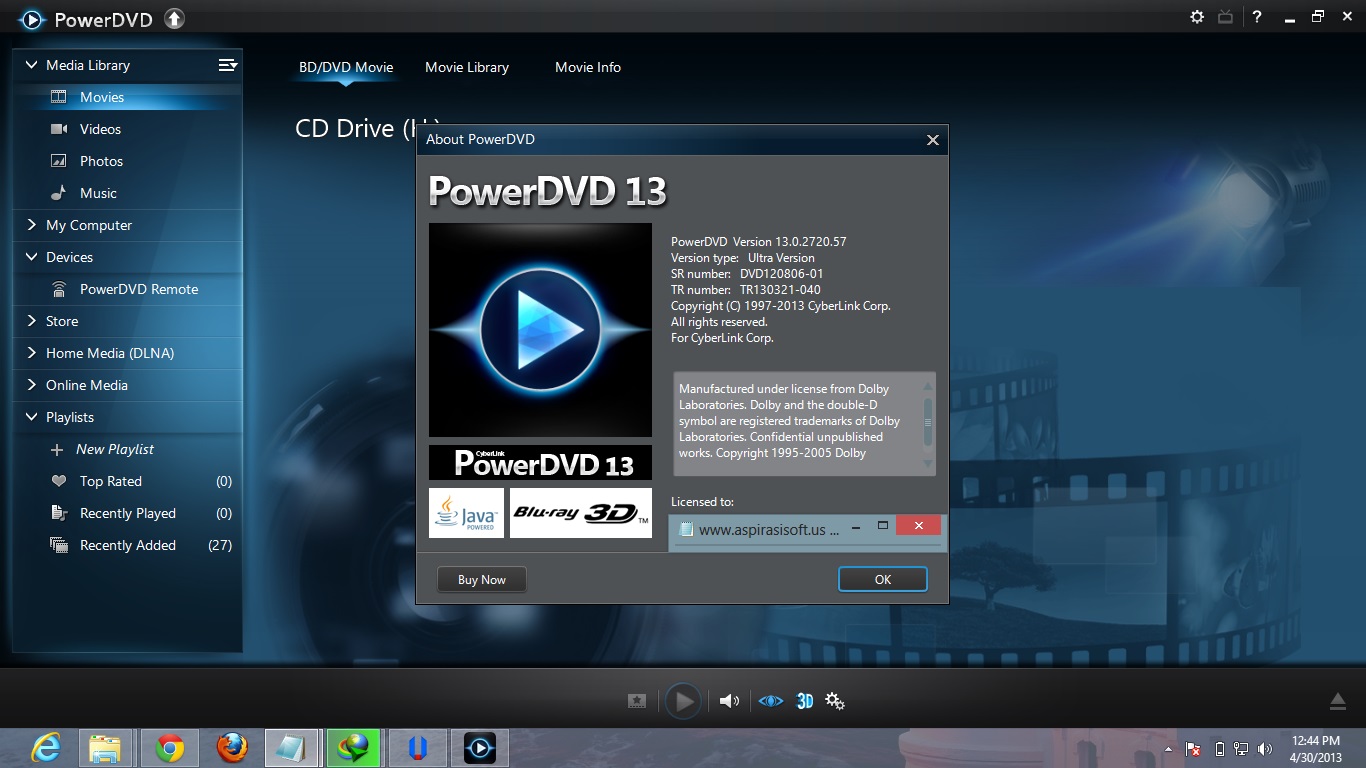This screenshot has width=1366, height=768.
Task: Click the Recently Played list icon
Action: [59, 513]
